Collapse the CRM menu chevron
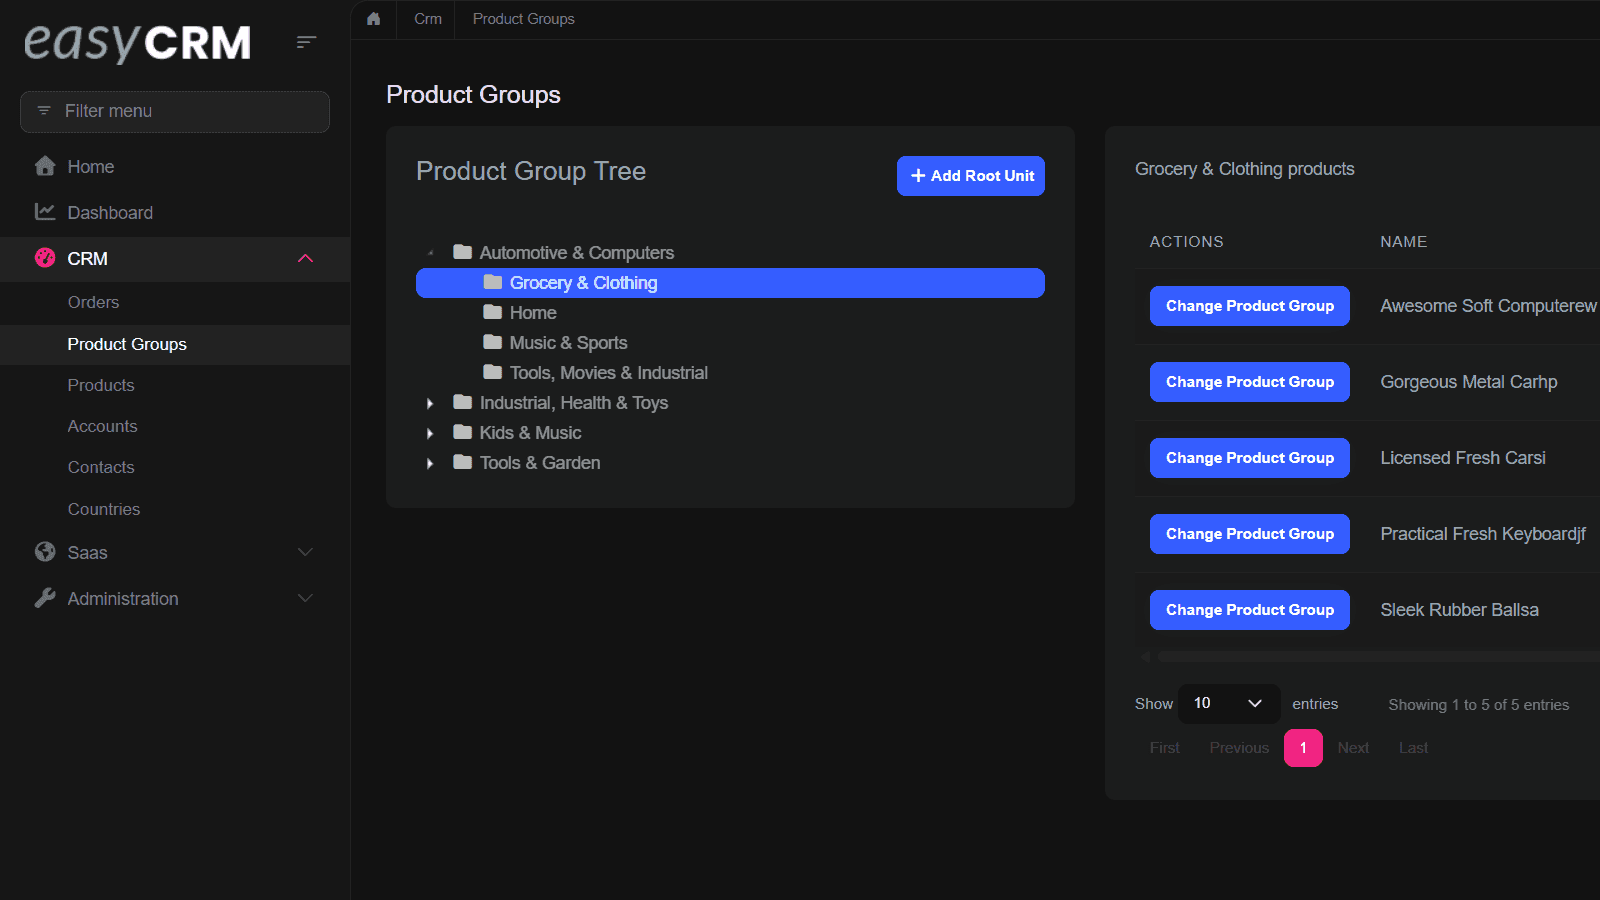 (x=306, y=259)
